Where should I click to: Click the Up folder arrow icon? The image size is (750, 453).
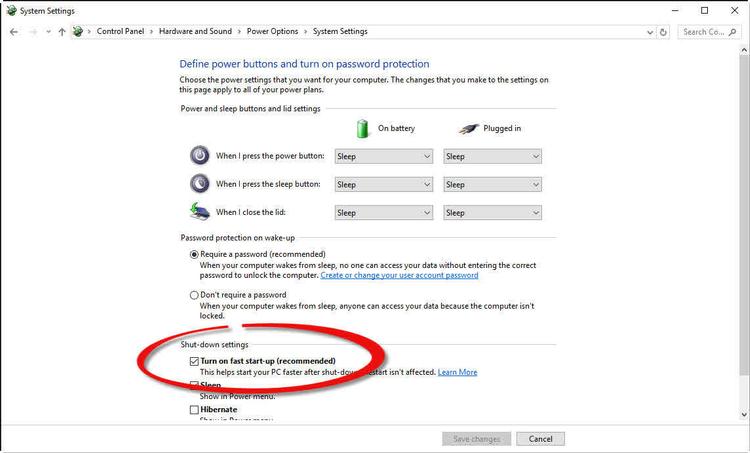(62, 32)
